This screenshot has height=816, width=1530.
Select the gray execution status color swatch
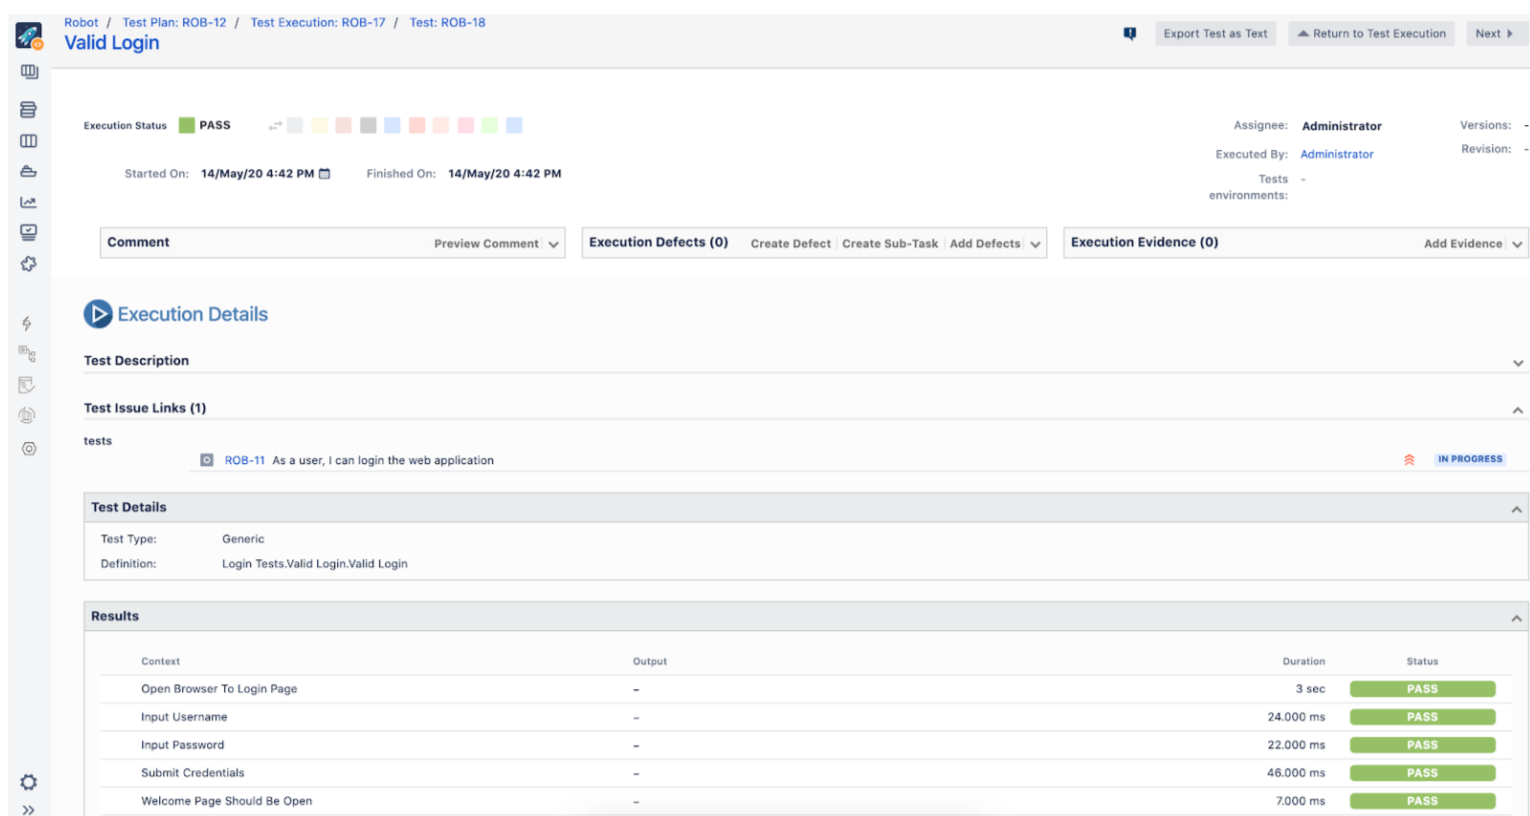click(368, 125)
